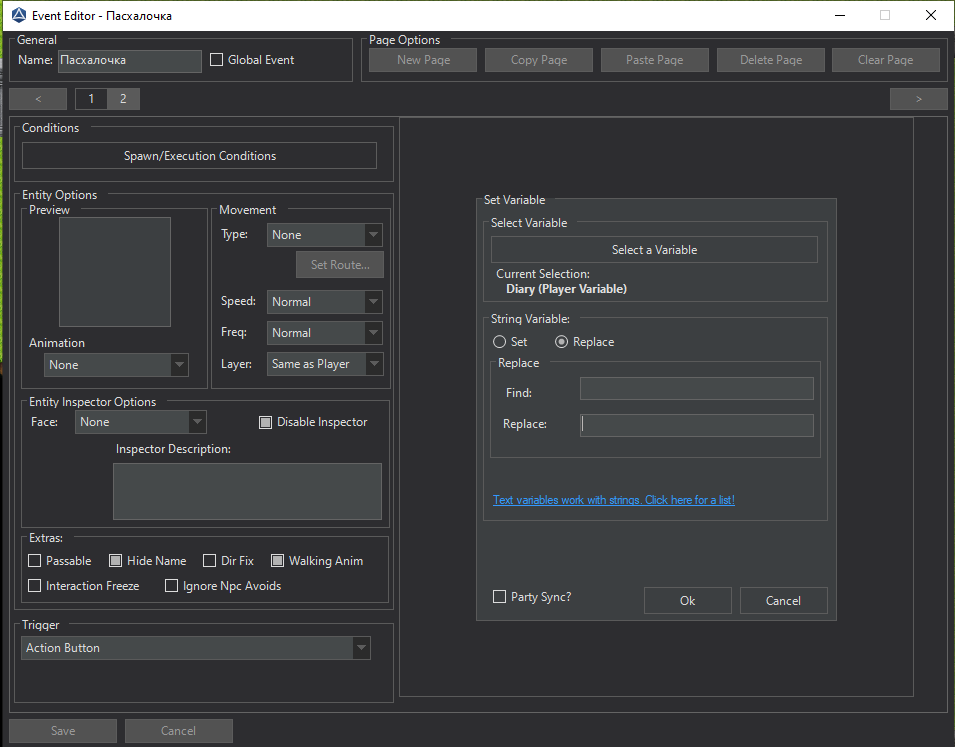The width and height of the screenshot is (955, 747).
Task: Expand the Speed dropdown
Action: click(325, 302)
